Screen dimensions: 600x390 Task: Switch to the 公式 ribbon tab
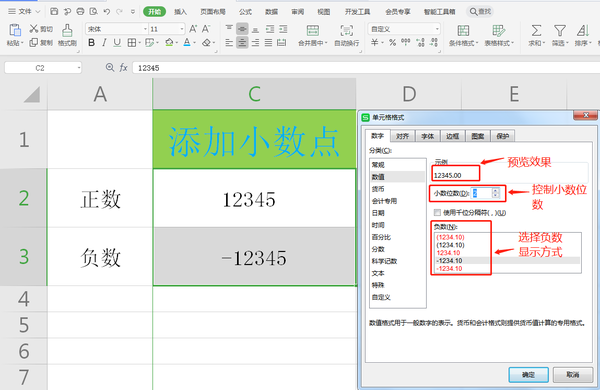245,12
